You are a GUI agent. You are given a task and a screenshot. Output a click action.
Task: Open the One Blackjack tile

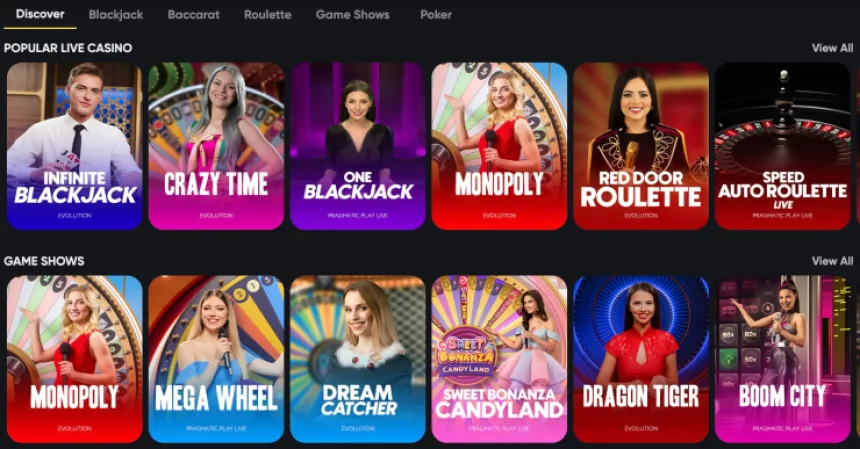point(358,146)
